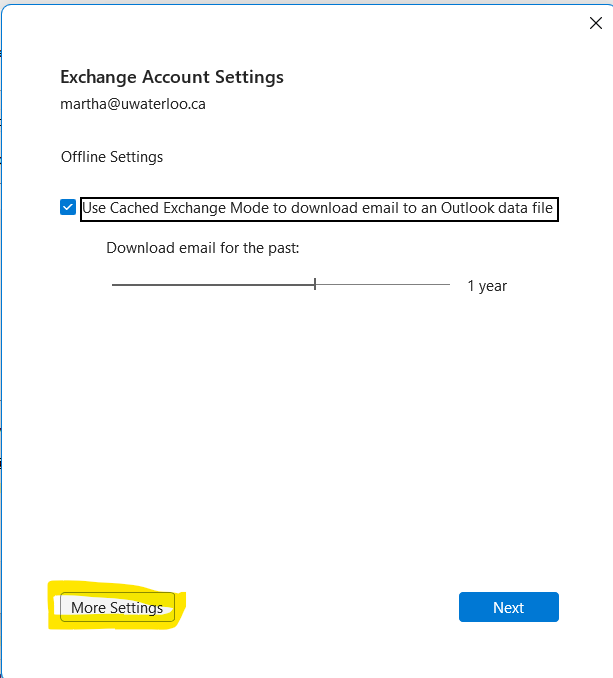Click the midpoint of slider's filled portion
613x678 pixels.
[214, 285]
